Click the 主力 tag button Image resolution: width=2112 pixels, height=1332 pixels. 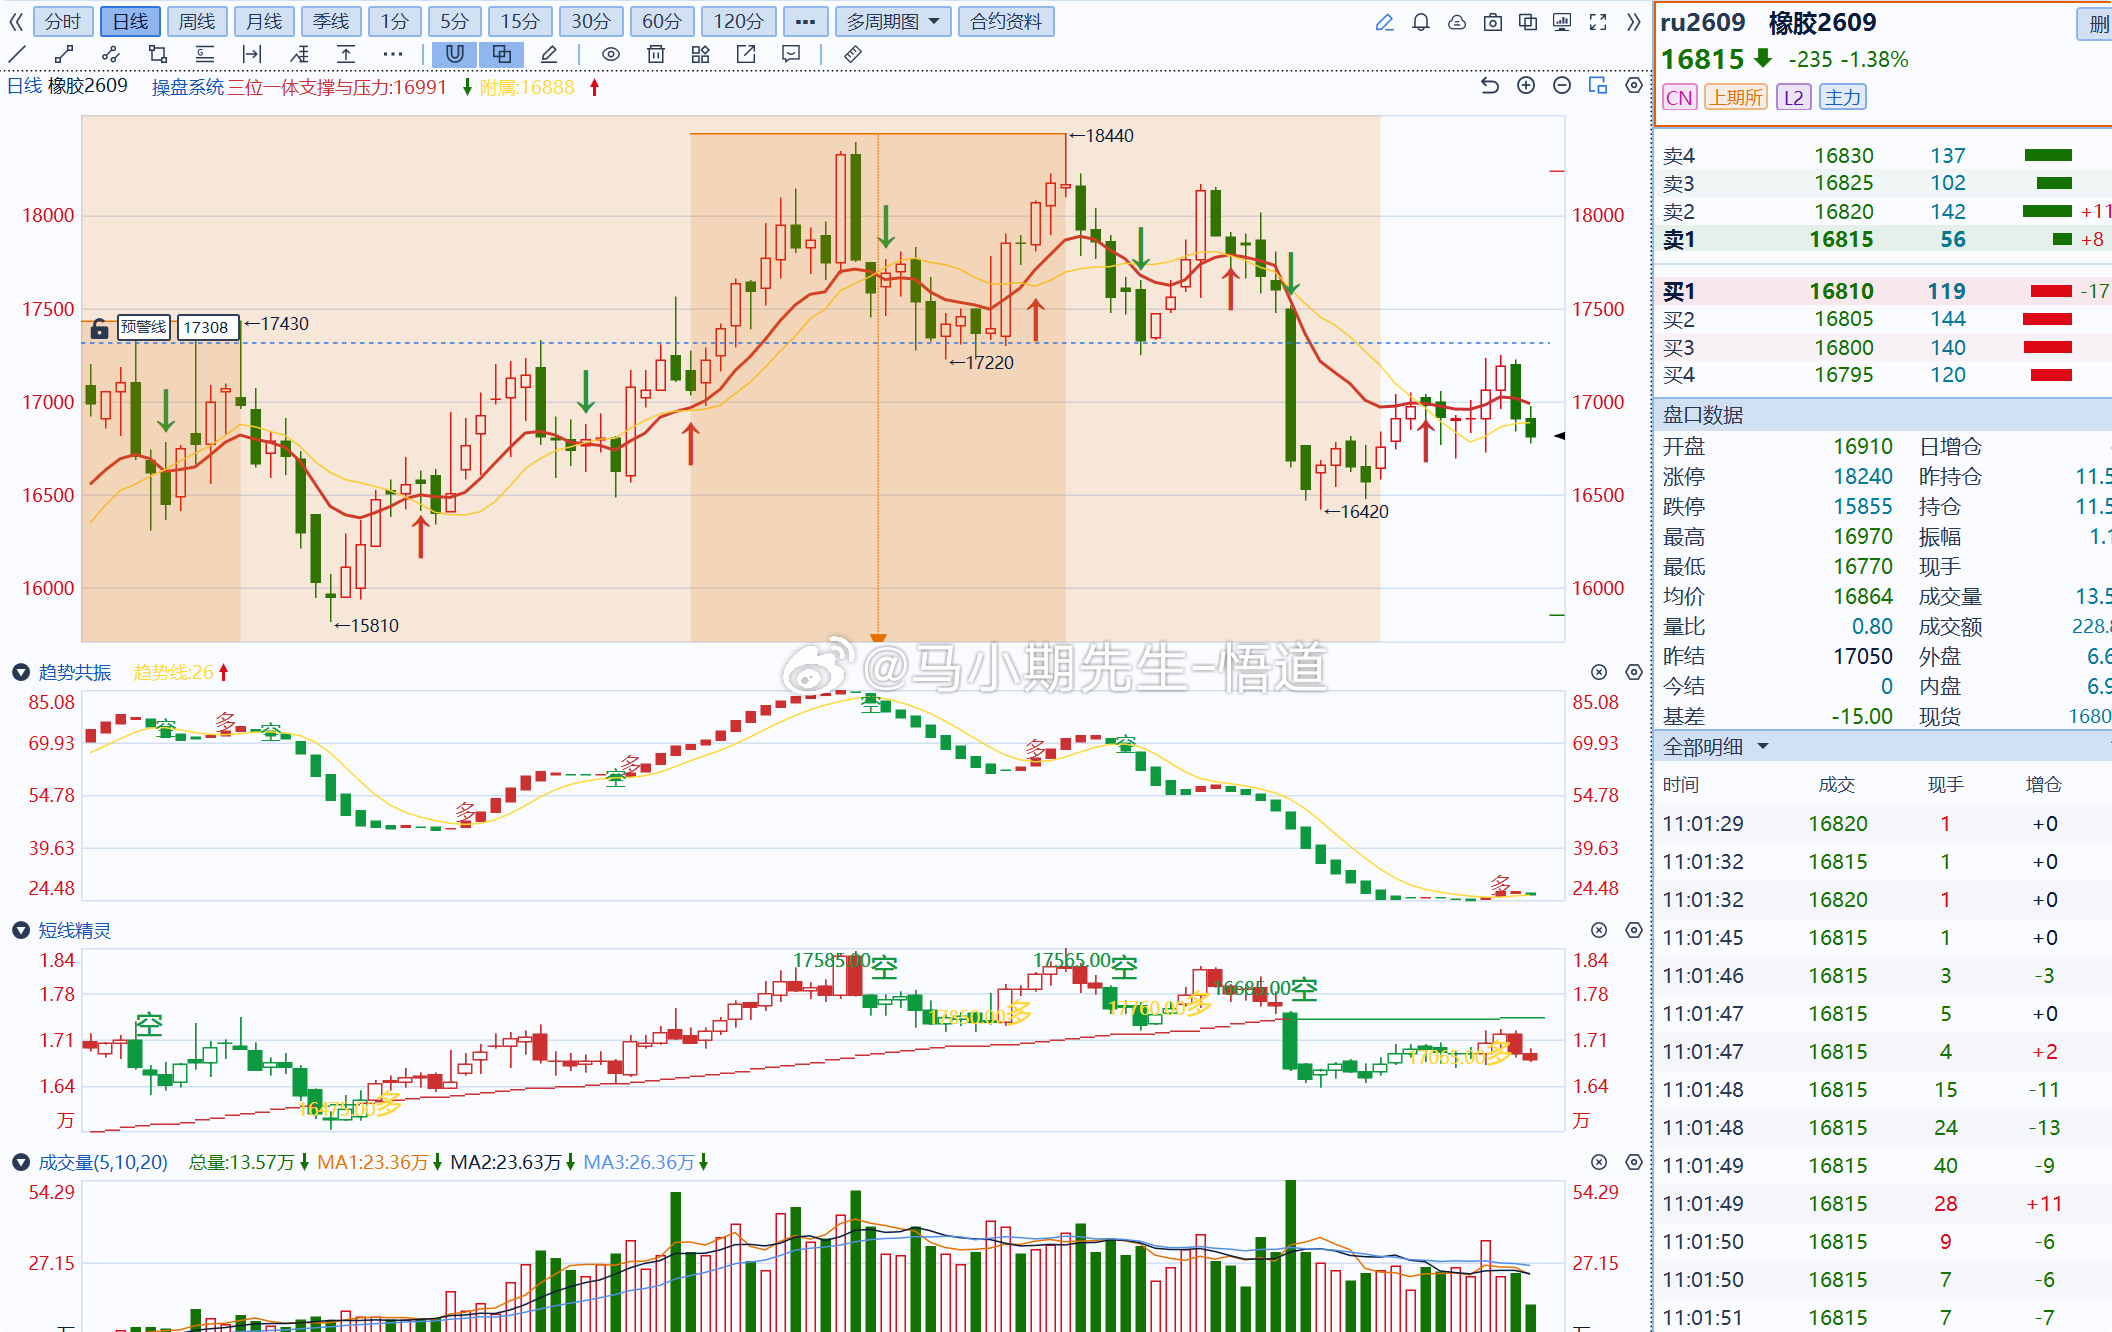click(x=1842, y=97)
